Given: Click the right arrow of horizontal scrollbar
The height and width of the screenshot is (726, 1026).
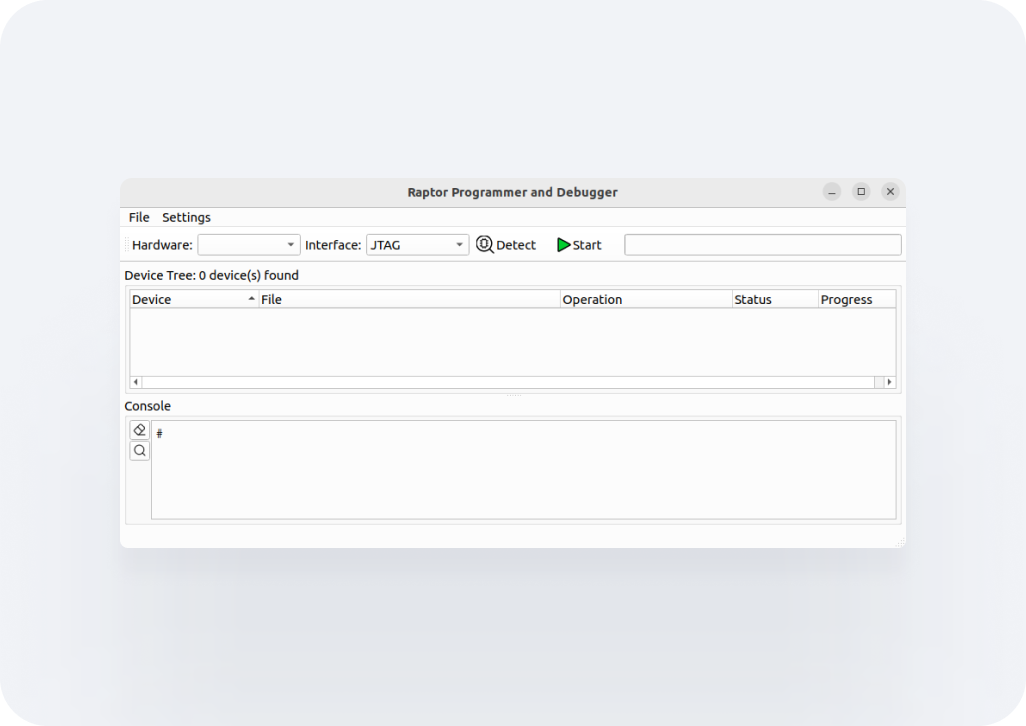Looking at the screenshot, I should [889, 382].
